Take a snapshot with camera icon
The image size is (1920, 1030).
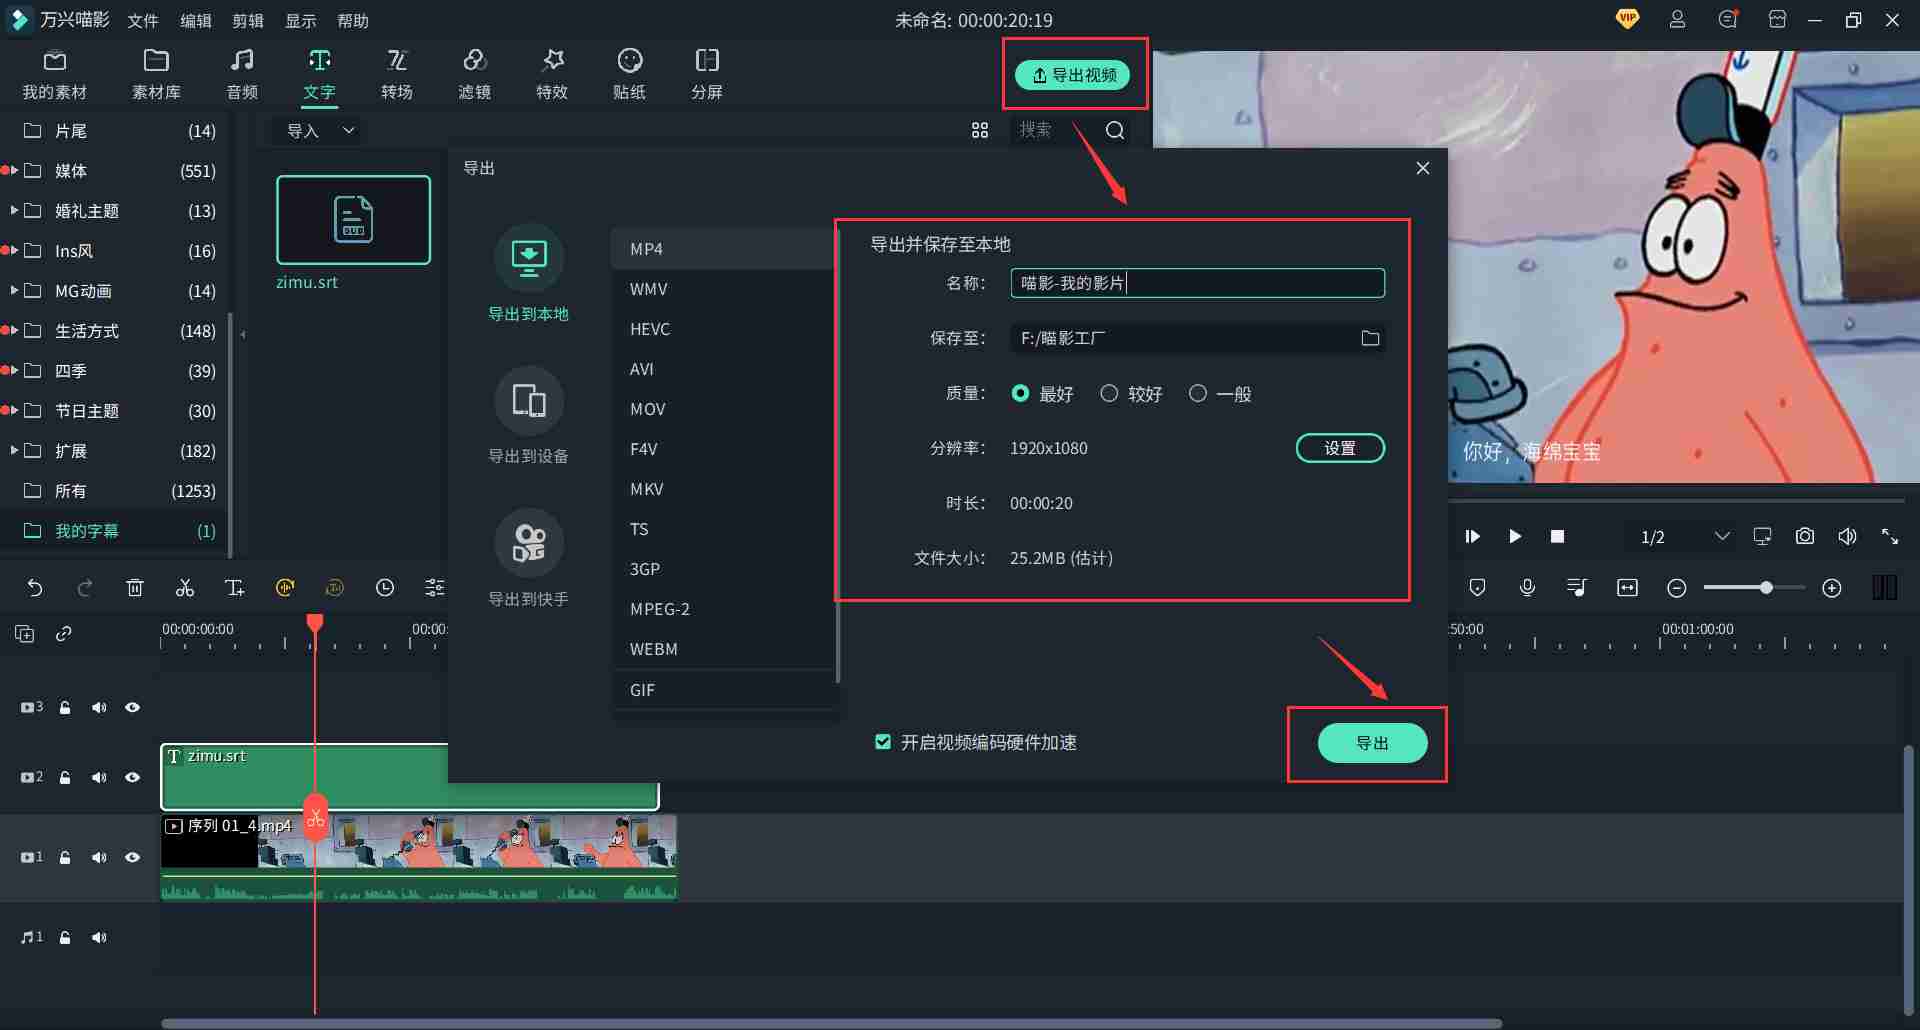(1805, 536)
